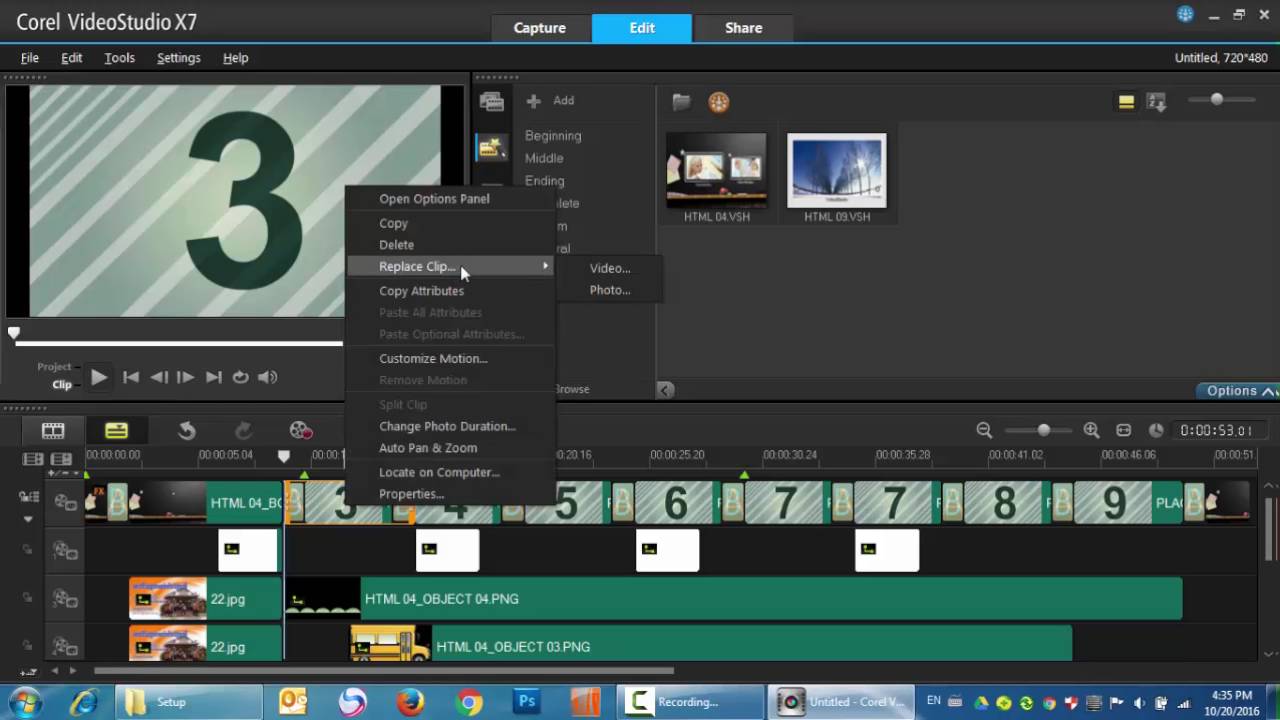Toggle the Video track enable button
Viewport: 1280px width, 720px height.
pos(66,503)
